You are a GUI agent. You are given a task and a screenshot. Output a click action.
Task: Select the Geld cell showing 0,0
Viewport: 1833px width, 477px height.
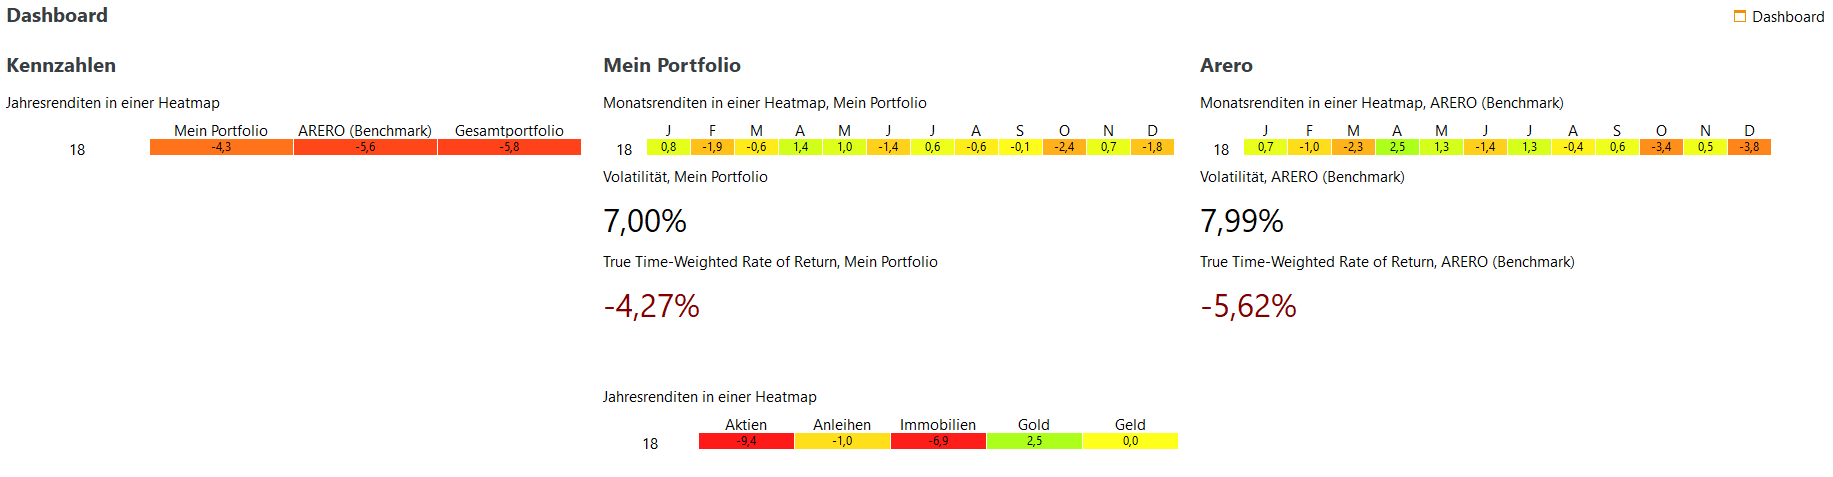pyautogui.click(x=1130, y=441)
